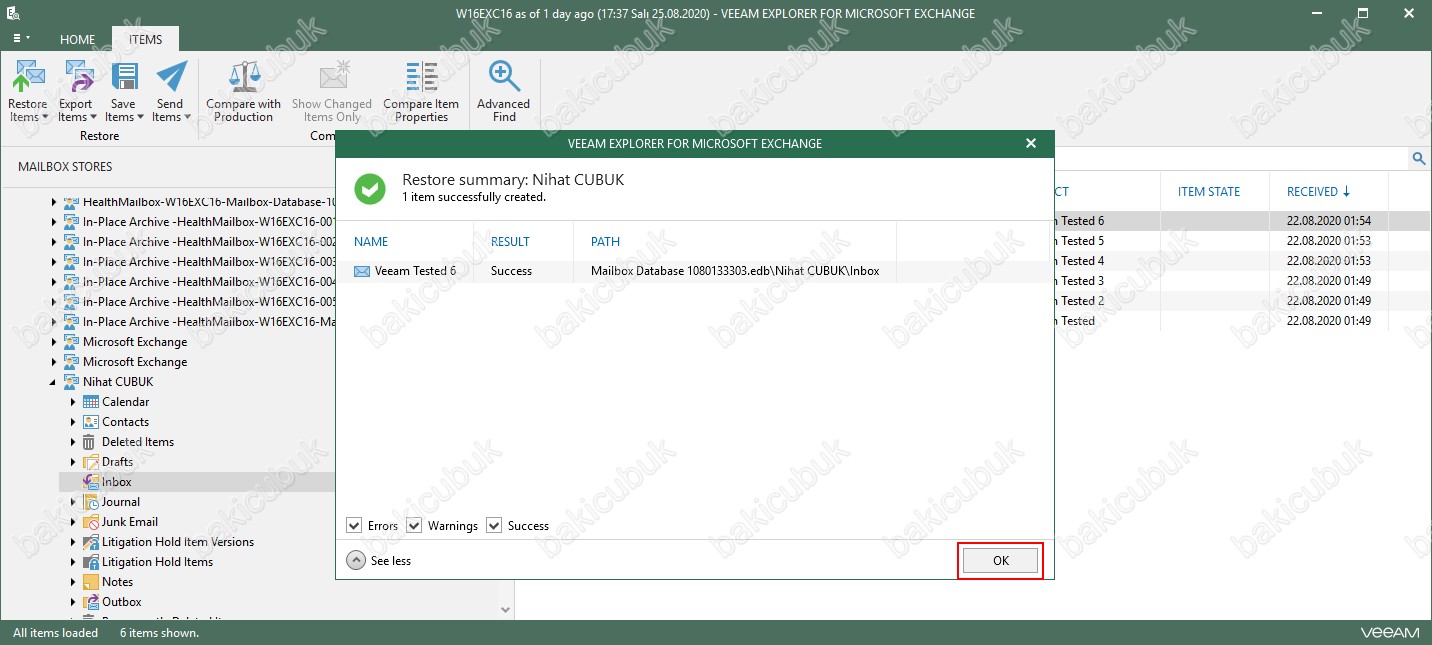Screen dimensions: 1432x645
Task: Collapse the Nihat CUBUK mailbox node
Action: pyautogui.click(x=54, y=382)
